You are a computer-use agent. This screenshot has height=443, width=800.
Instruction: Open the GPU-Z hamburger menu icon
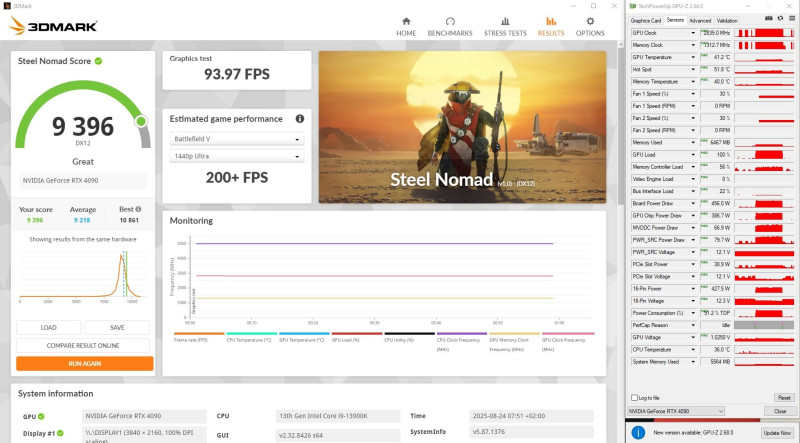(792, 19)
